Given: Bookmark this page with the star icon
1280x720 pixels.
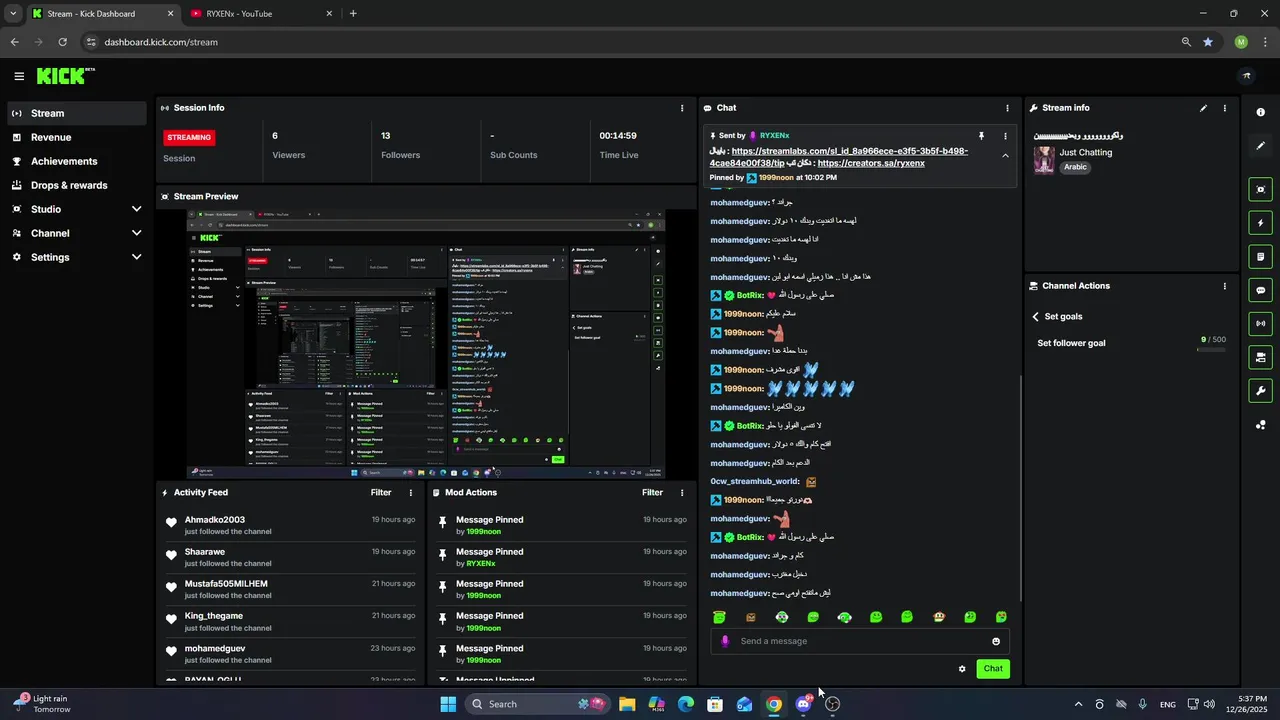Looking at the screenshot, I should (1208, 42).
